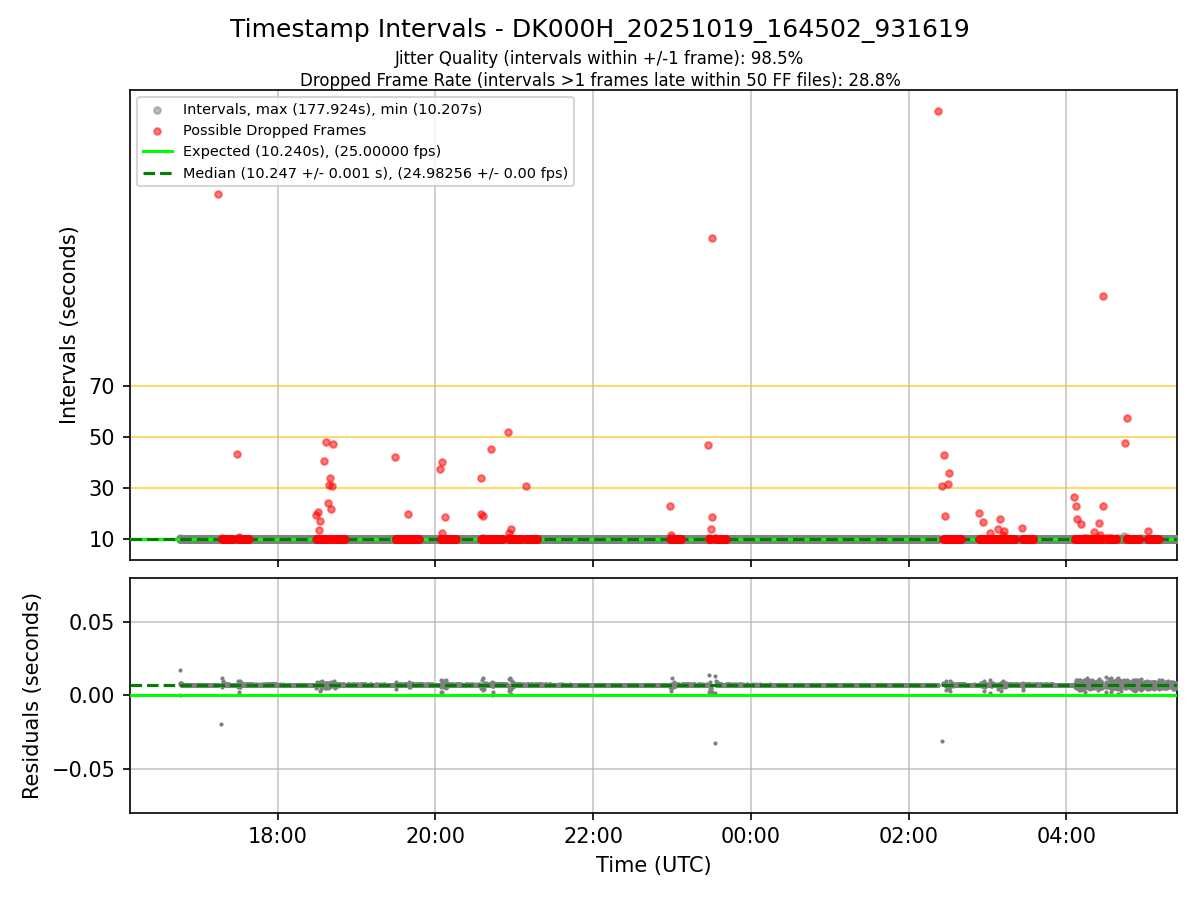Click the "Residuals (seconds)" y-axis label
The height and width of the screenshot is (900, 1200).
tap(32, 696)
